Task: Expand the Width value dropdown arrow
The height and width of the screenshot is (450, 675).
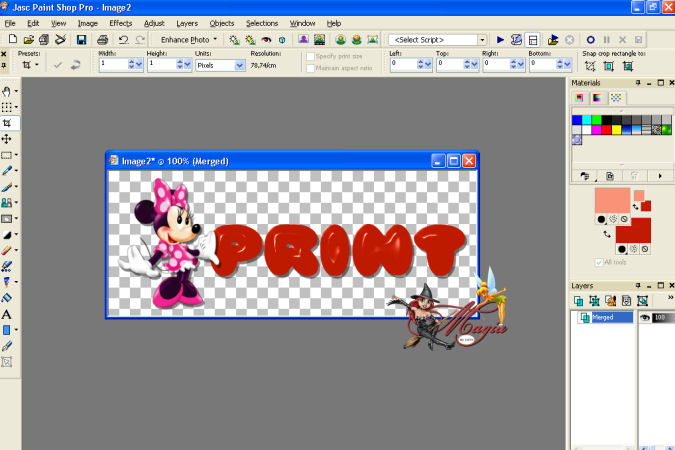Action: pyautogui.click(x=139, y=65)
